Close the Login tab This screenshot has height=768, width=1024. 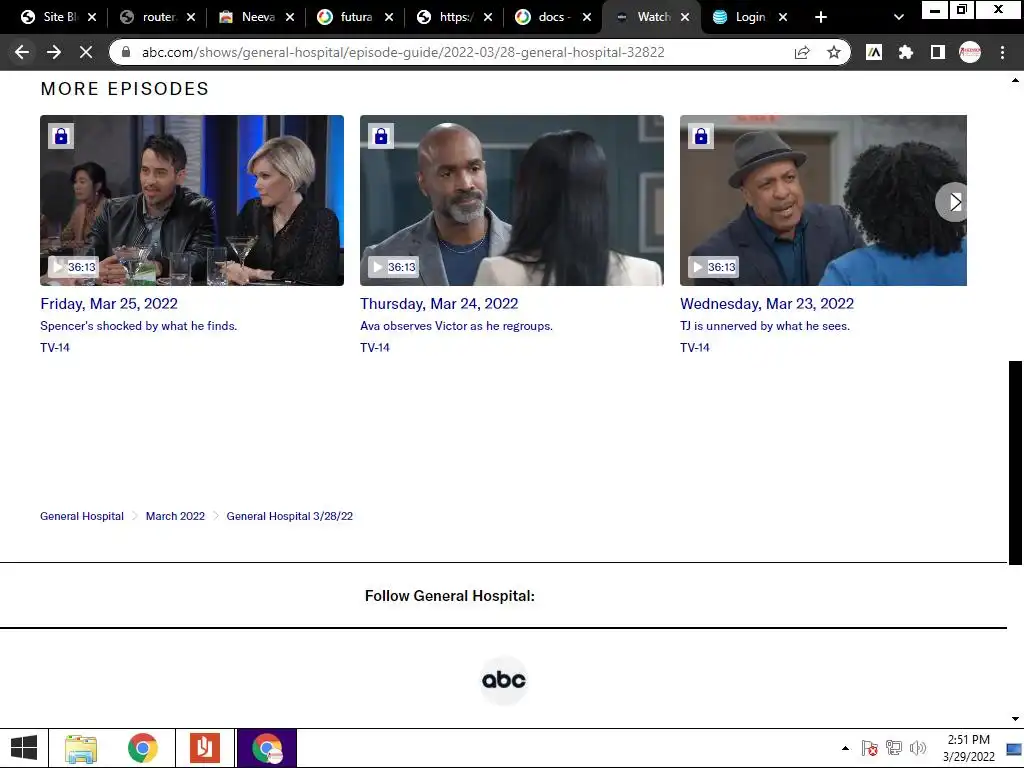pyautogui.click(x=783, y=17)
